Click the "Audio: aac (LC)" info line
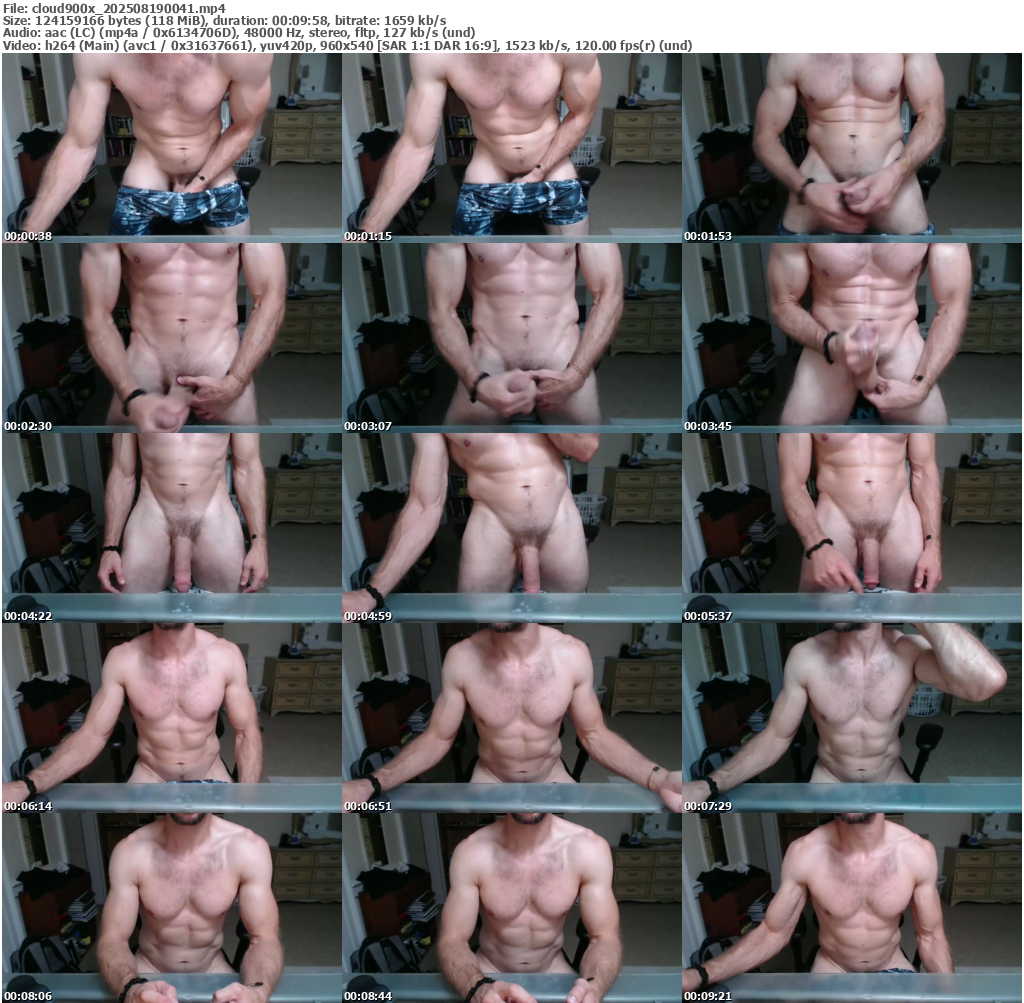Screen dimensions: 1024x1003 click(238, 33)
